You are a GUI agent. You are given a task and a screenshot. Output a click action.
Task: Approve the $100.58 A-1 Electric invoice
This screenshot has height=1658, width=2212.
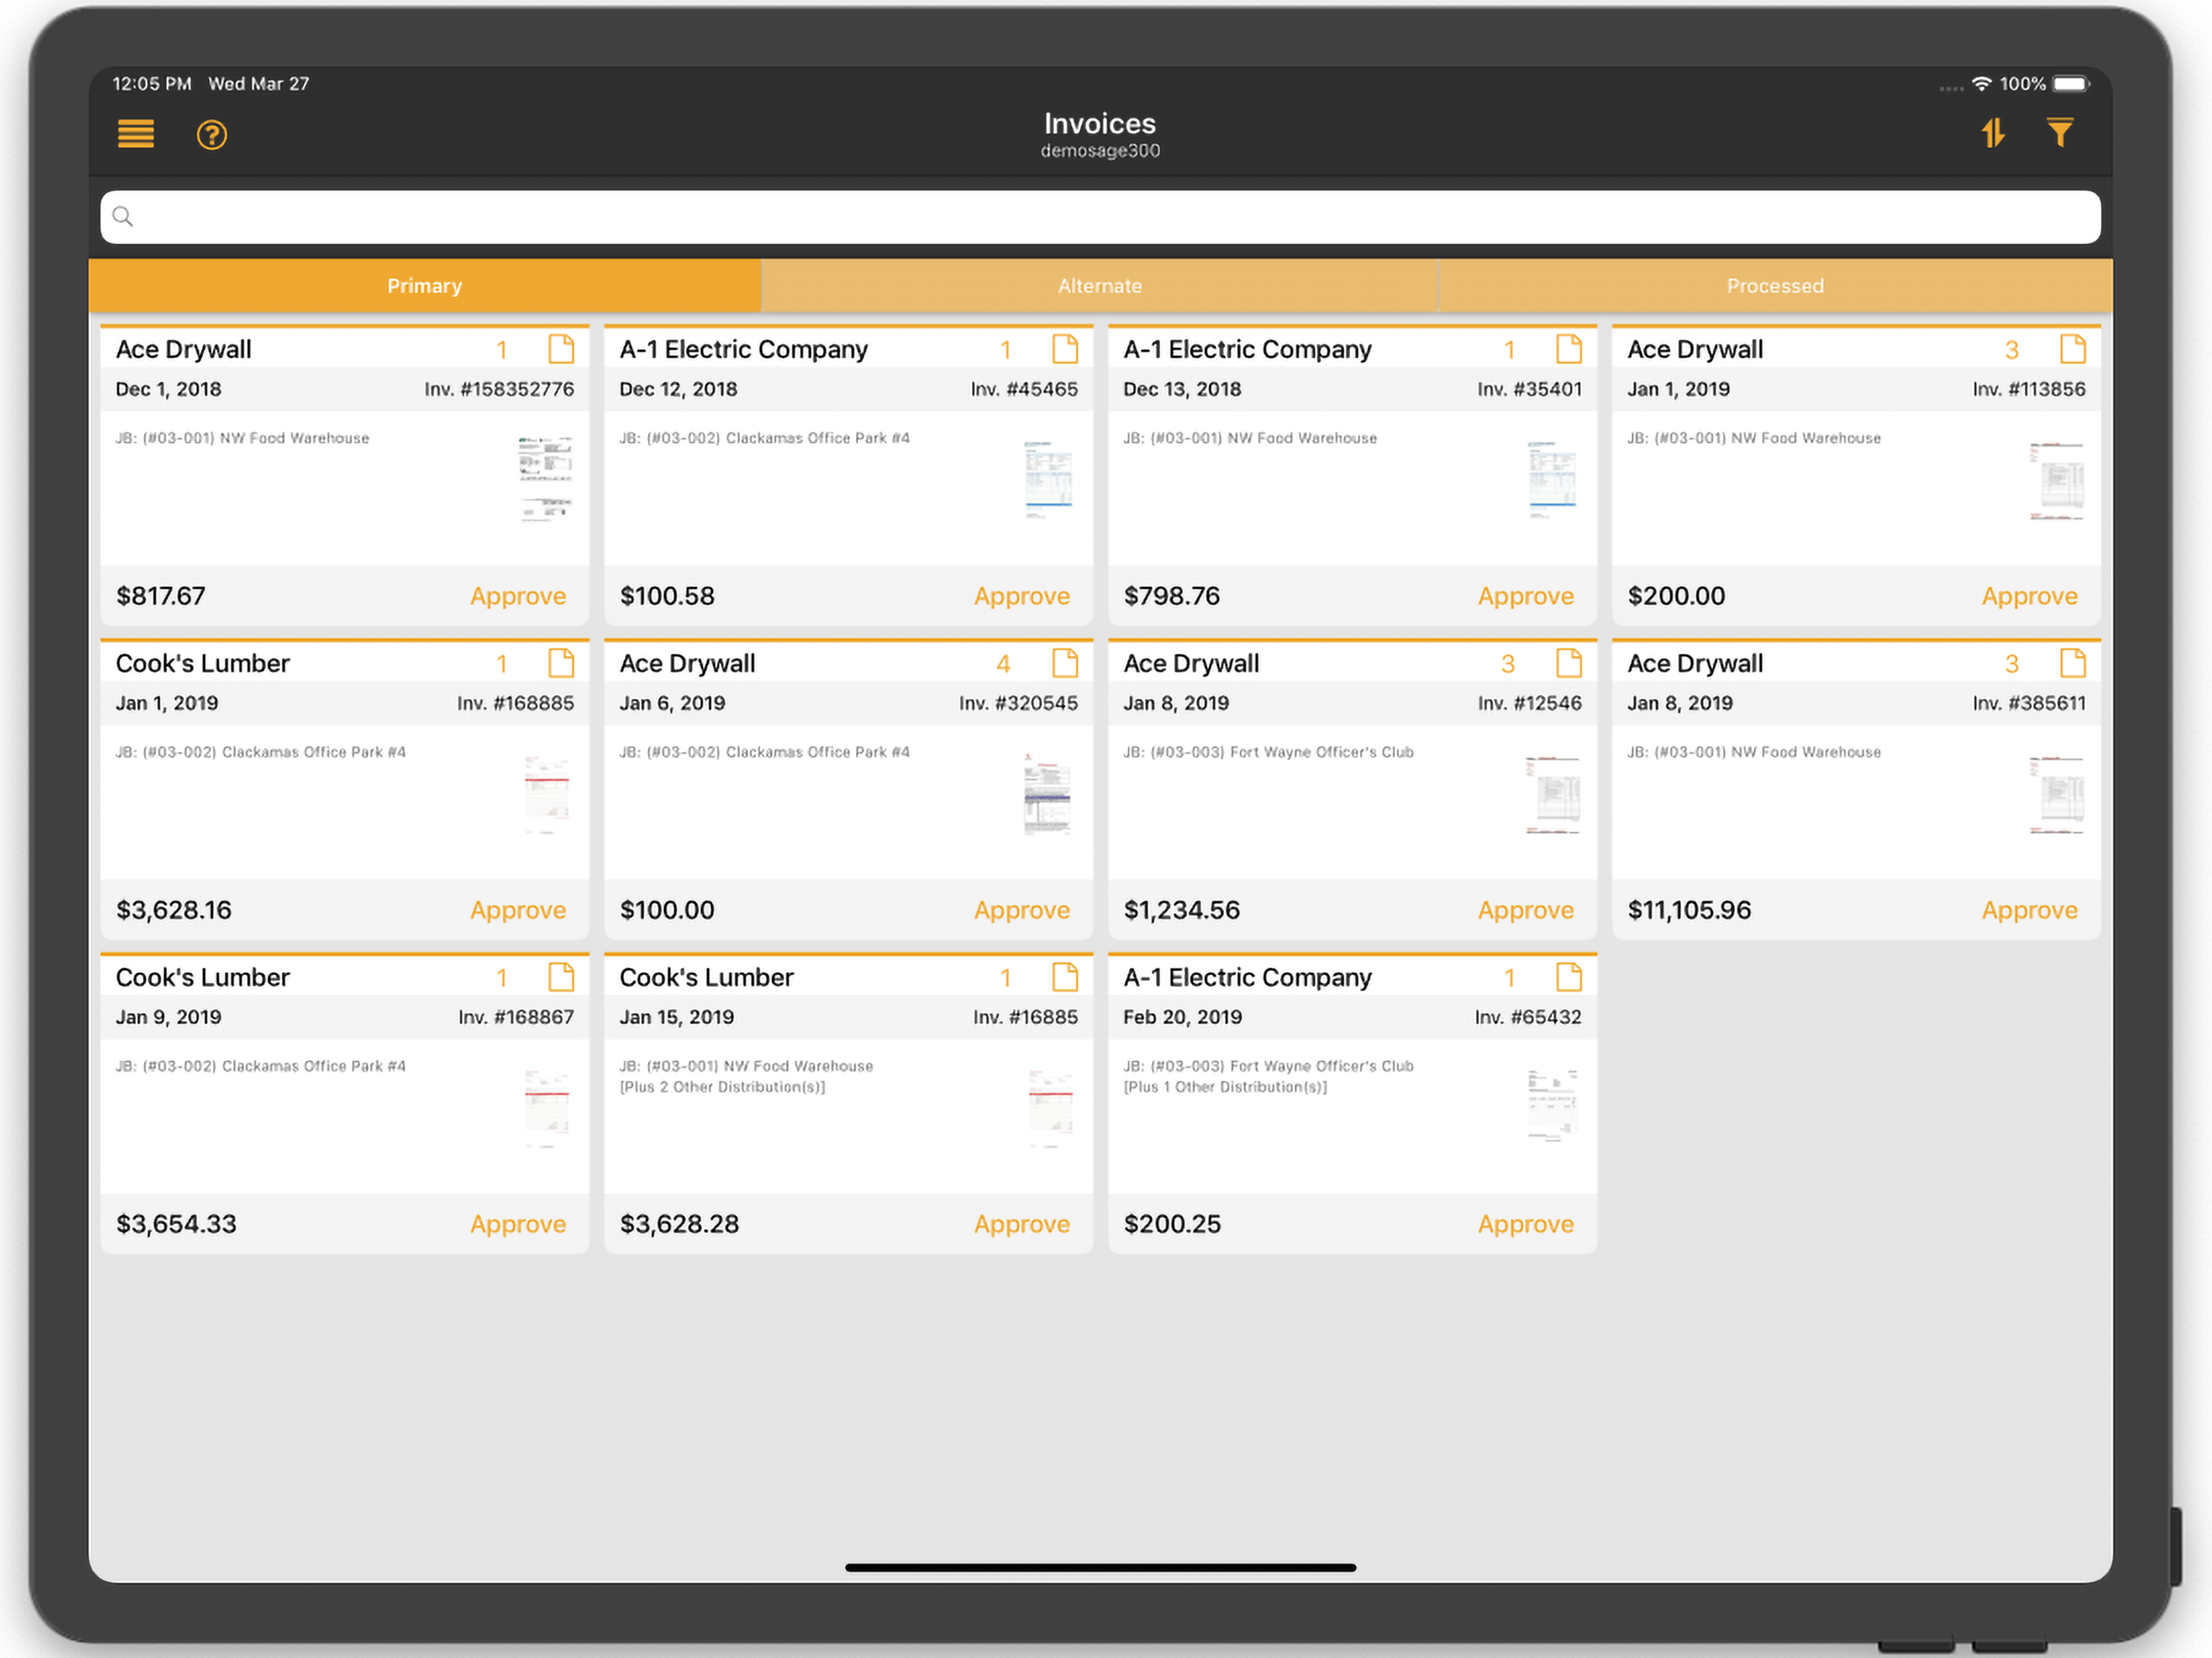(x=1022, y=596)
